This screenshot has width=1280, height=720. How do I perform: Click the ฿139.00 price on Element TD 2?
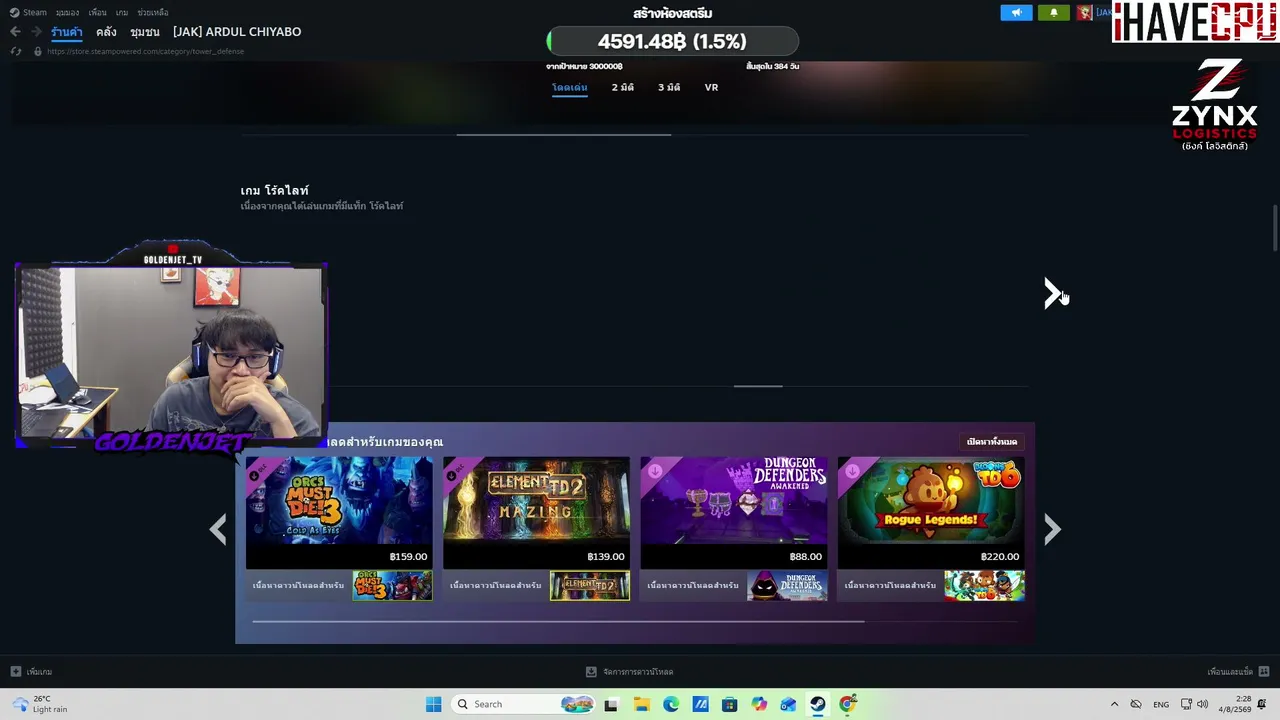click(x=606, y=556)
